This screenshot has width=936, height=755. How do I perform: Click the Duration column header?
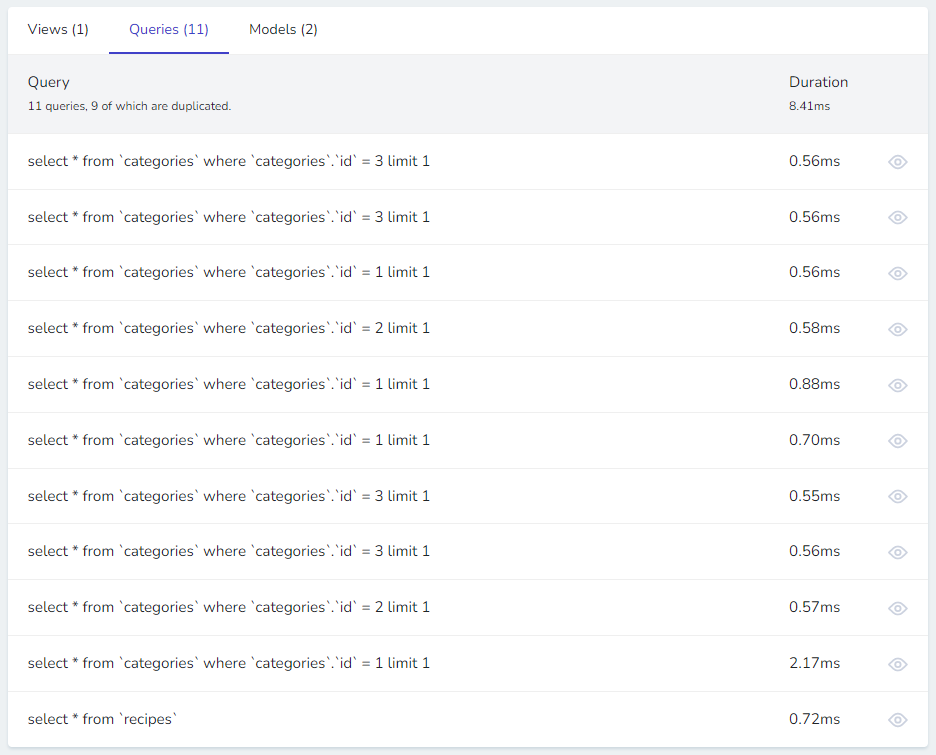[x=818, y=82]
